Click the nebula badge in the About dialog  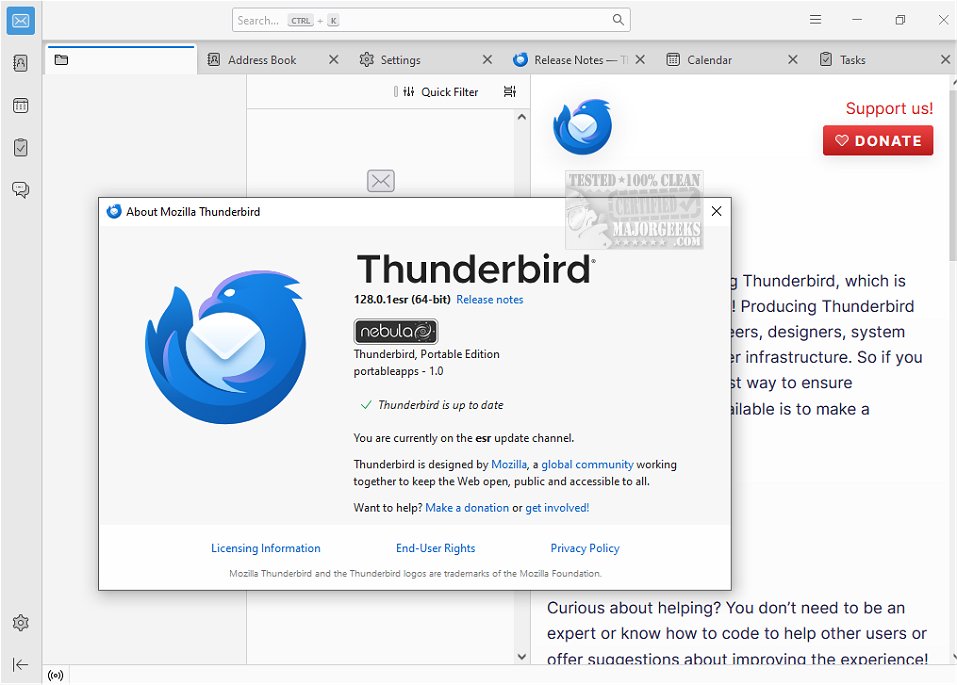tap(396, 332)
